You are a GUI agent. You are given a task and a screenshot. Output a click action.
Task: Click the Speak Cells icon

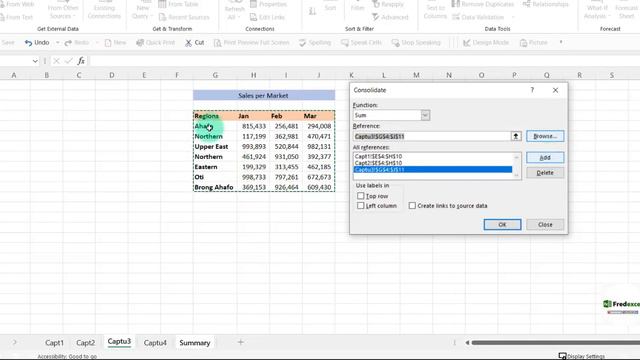(345, 42)
